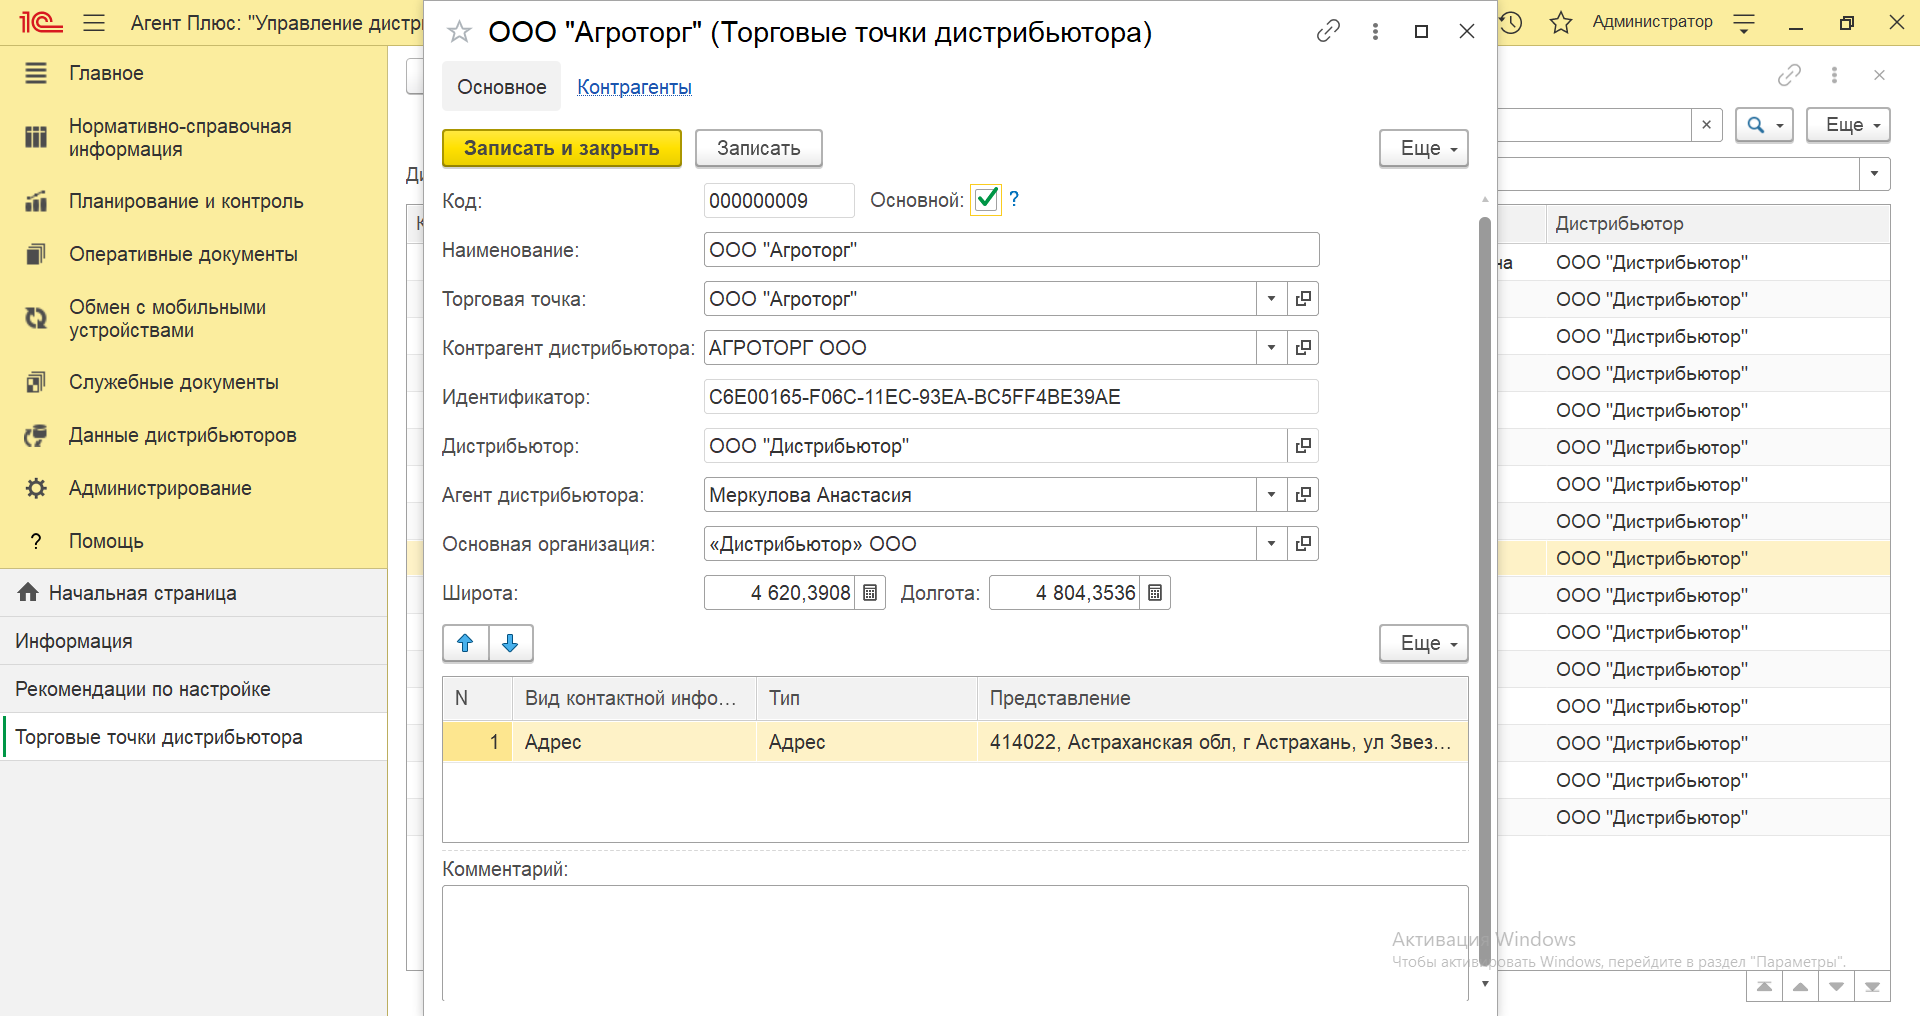Select Торговые точки дистрибьютора open page

[x=194, y=737]
